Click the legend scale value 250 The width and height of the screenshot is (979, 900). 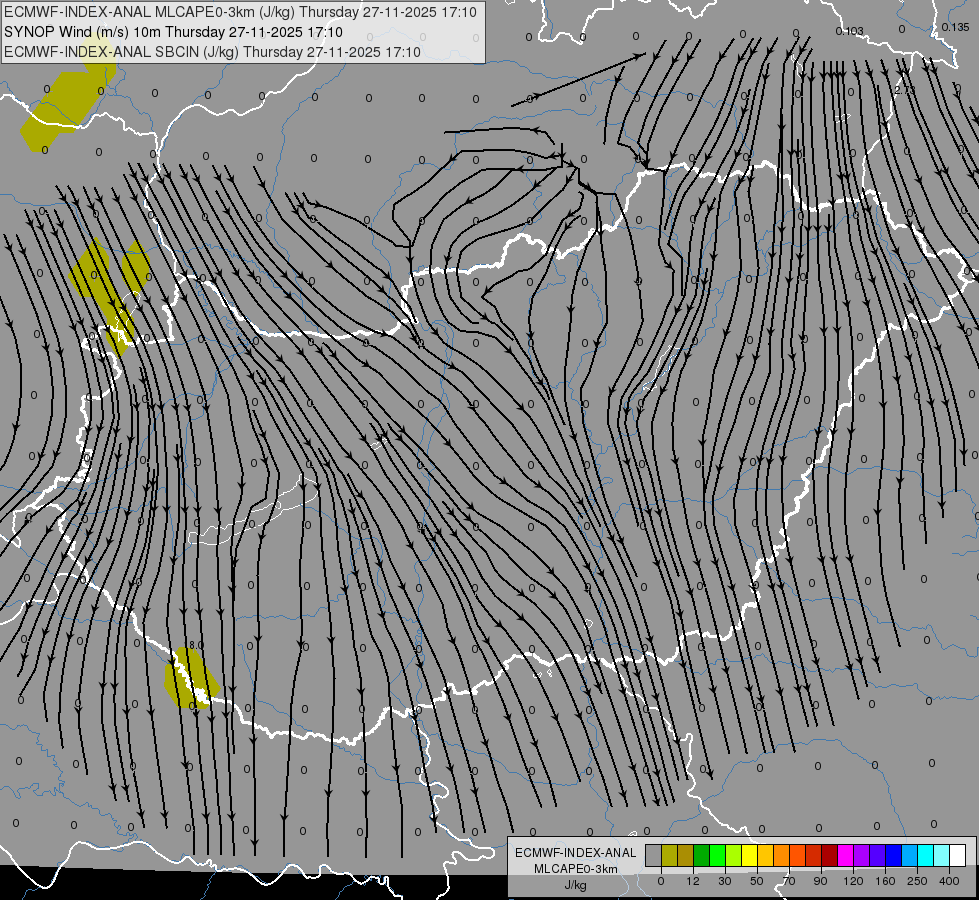click(917, 881)
